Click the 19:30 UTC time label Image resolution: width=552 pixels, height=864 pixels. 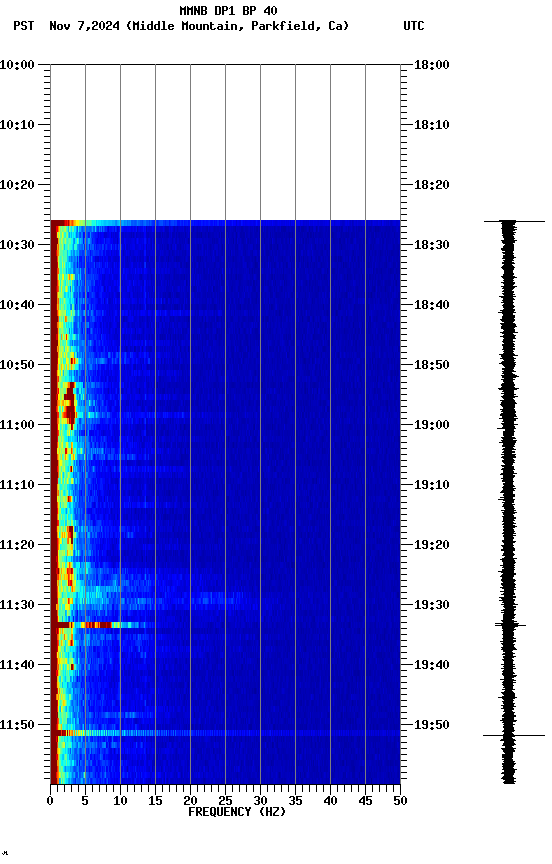tap(432, 605)
